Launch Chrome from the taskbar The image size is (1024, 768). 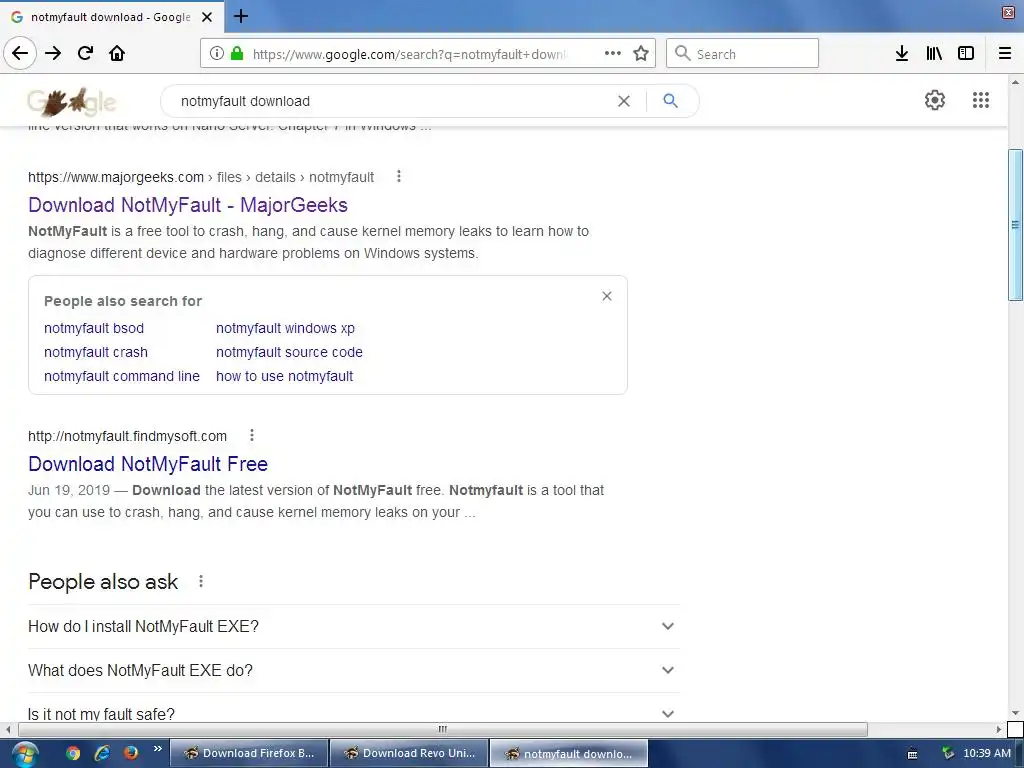tap(73, 753)
